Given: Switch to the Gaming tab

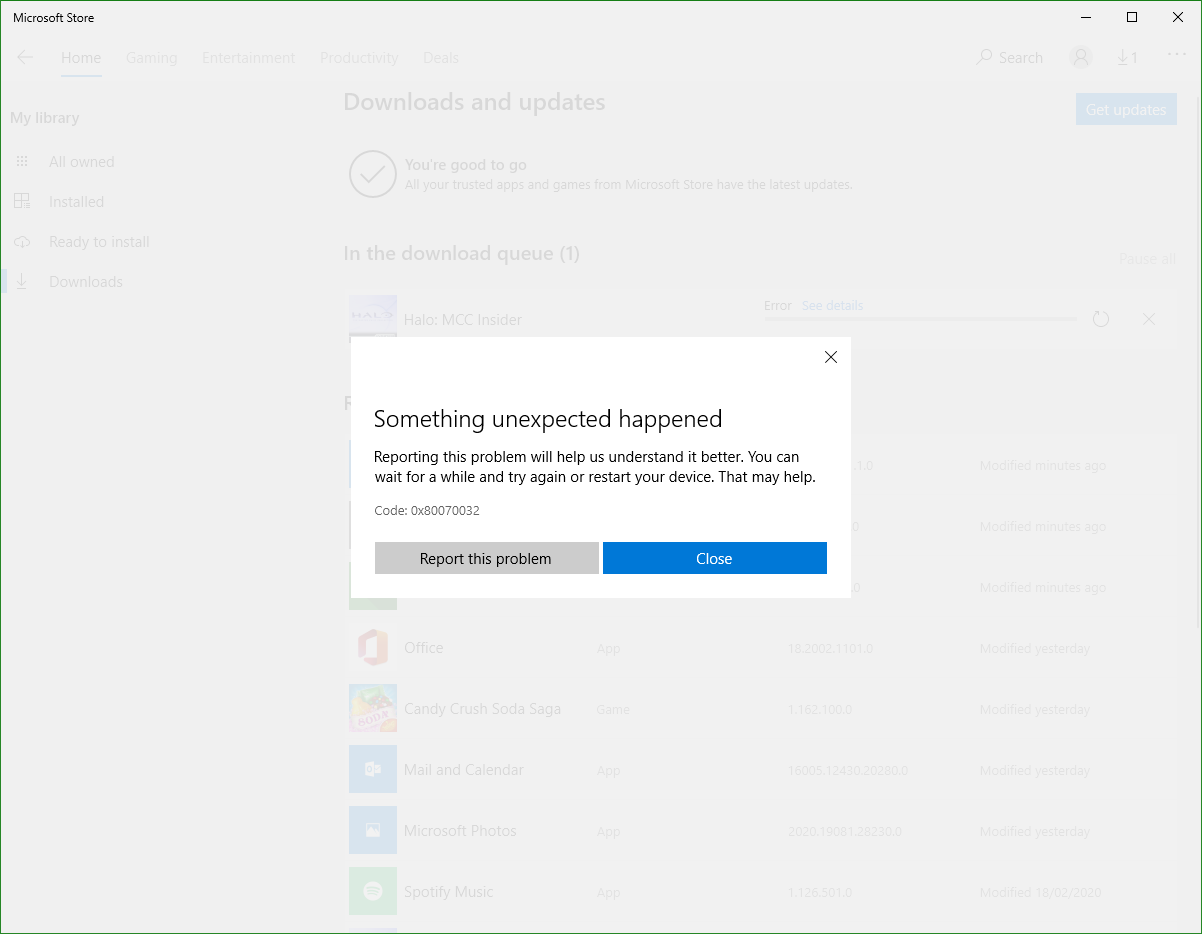Looking at the screenshot, I should pos(151,57).
